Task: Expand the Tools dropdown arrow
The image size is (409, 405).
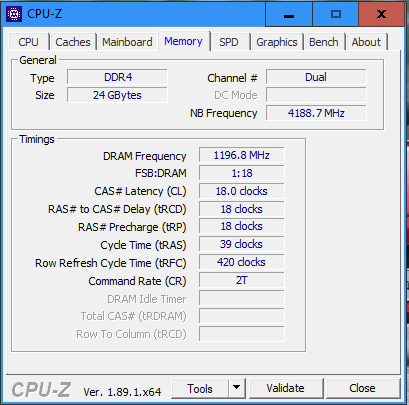Action: 237,388
